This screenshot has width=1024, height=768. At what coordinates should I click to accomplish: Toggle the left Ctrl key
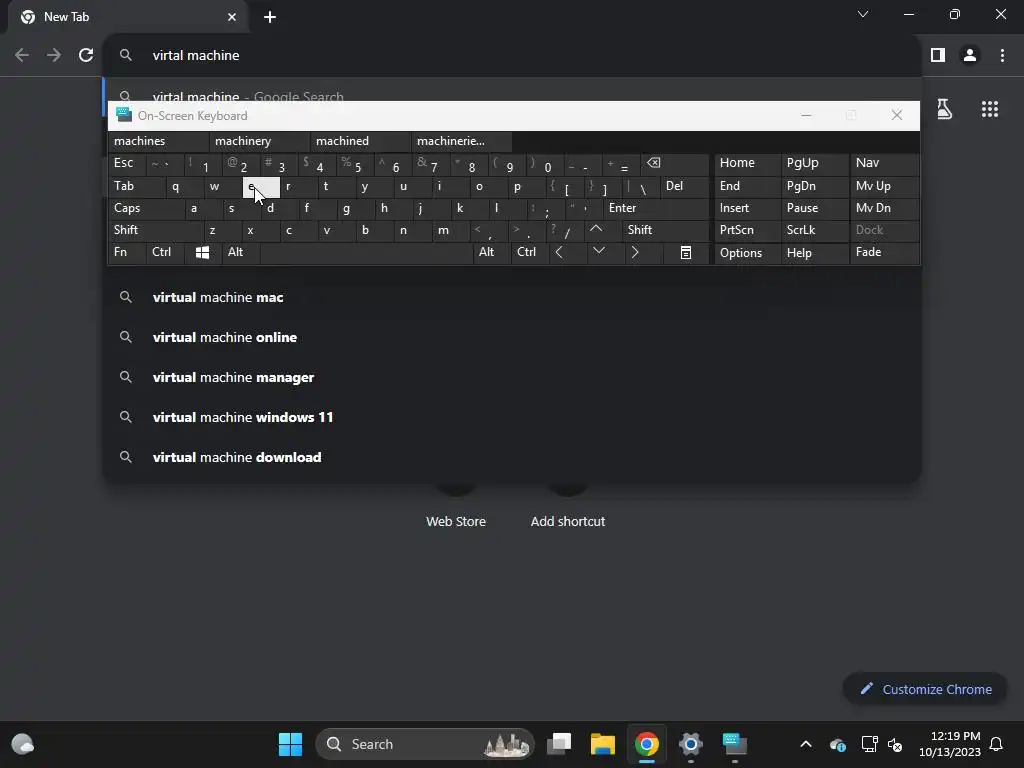point(165,252)
